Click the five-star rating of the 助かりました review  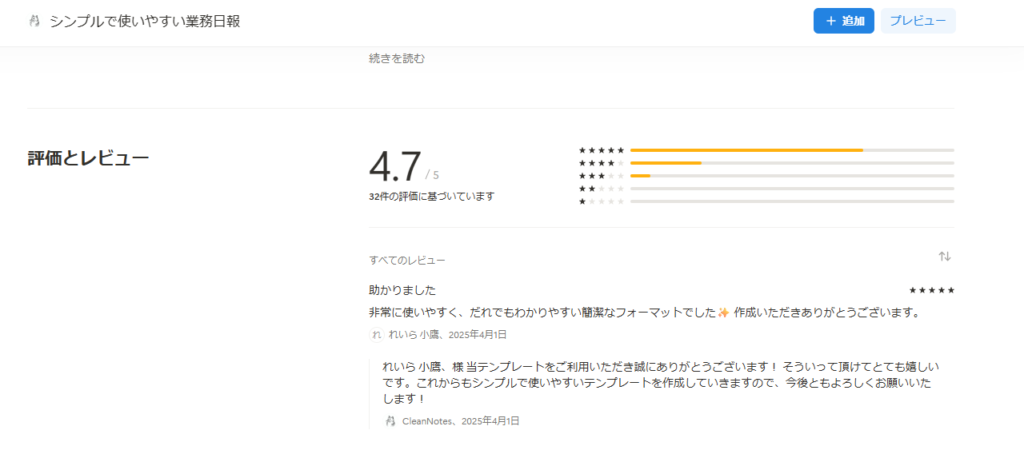coord(932,290)
